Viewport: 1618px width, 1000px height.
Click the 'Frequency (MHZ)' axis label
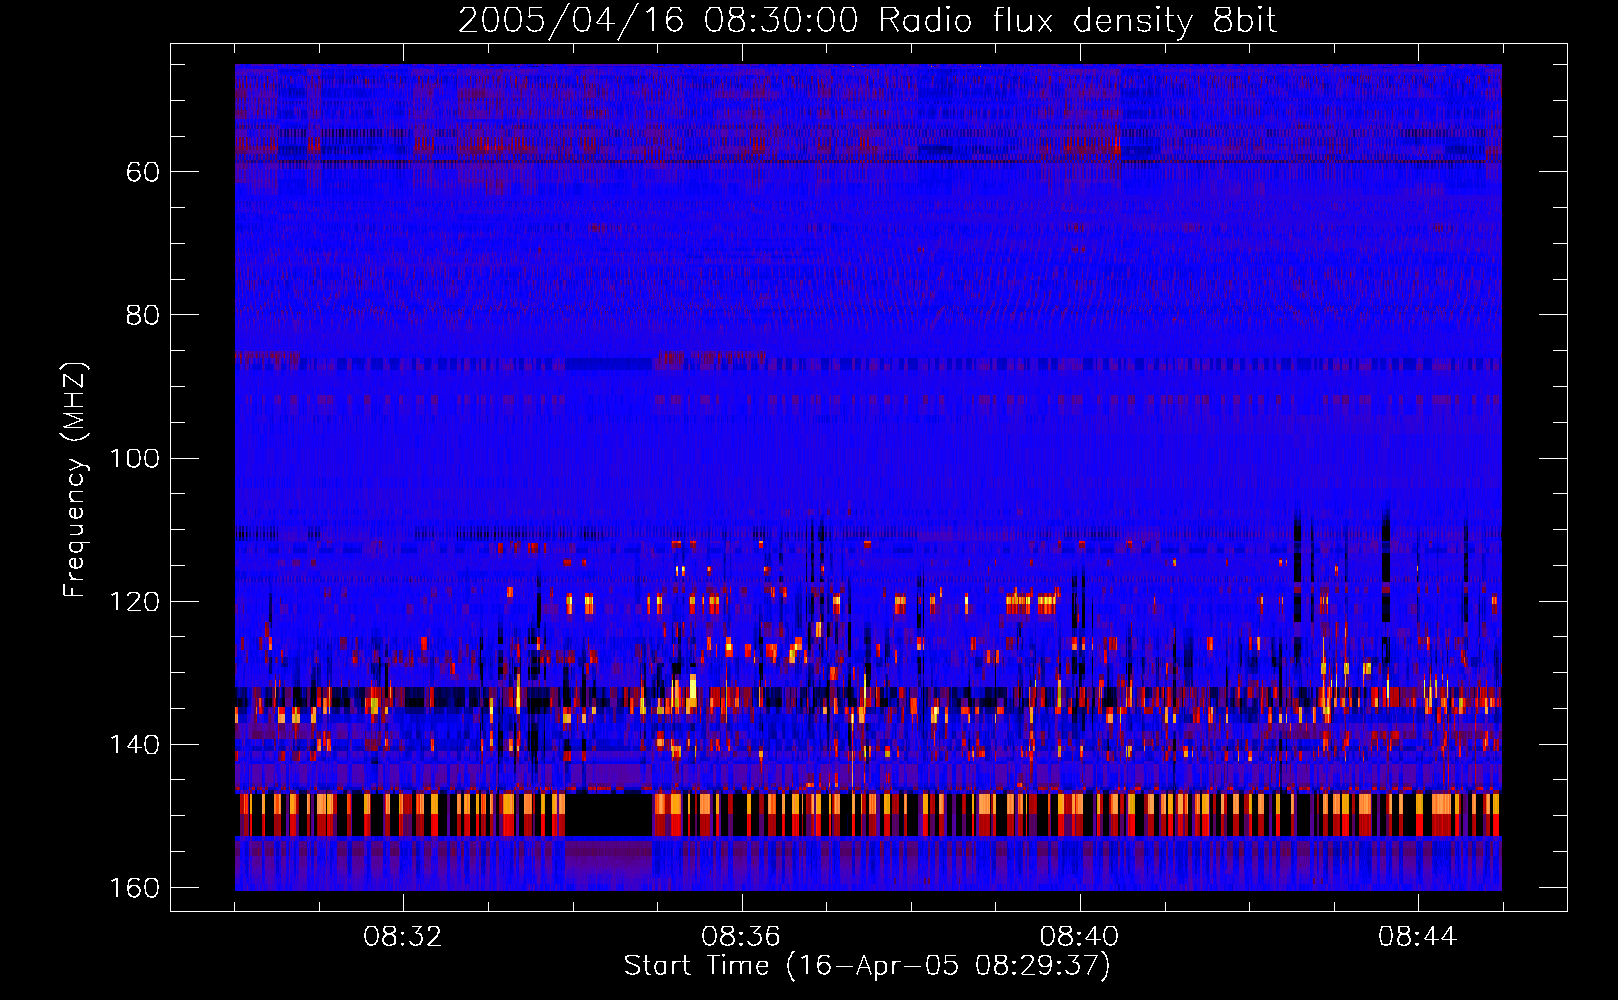pyautogui.click(x=75, y=480)
